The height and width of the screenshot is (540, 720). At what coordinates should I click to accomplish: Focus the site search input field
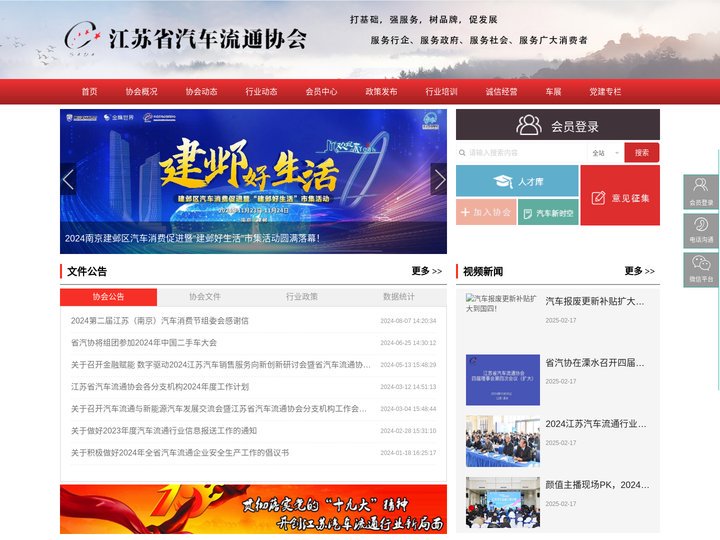click(x=522, y=153)
